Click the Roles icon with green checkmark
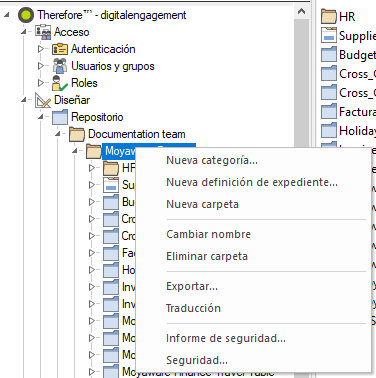 pyautogui.click(x=60, y=83)
